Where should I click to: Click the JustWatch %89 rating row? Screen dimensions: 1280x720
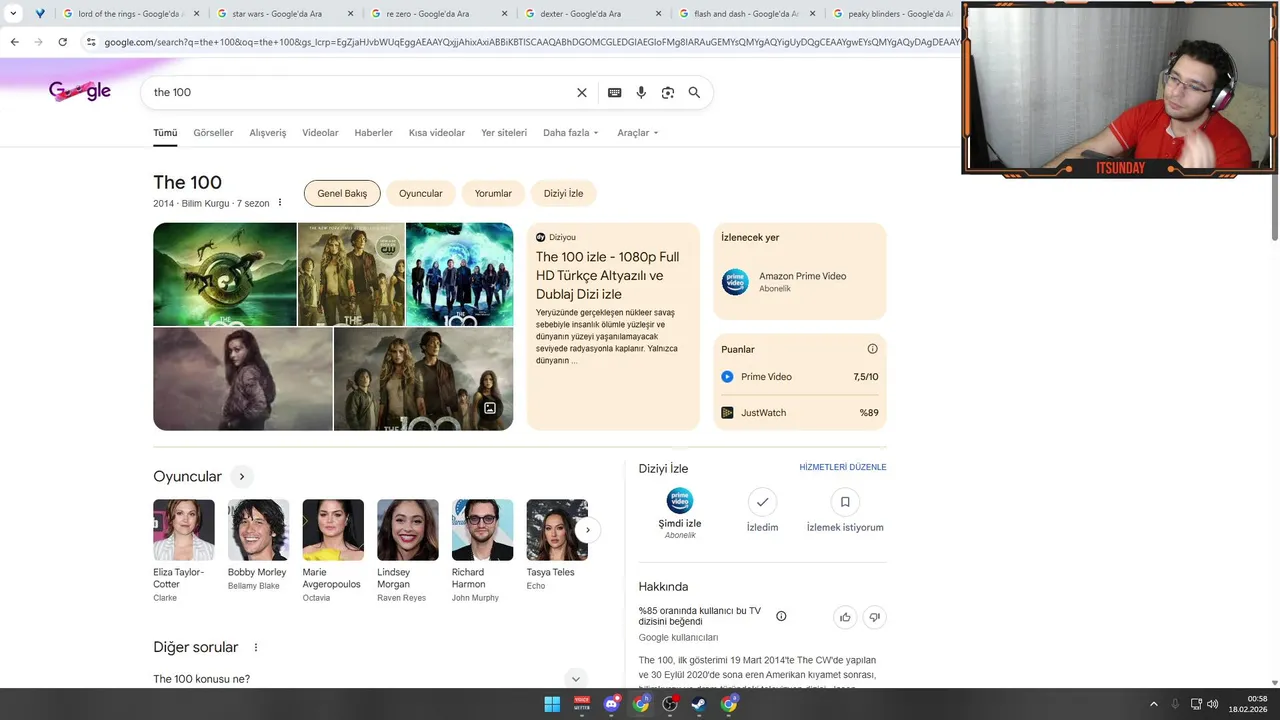pyautogui.click(x=800, y=413)
